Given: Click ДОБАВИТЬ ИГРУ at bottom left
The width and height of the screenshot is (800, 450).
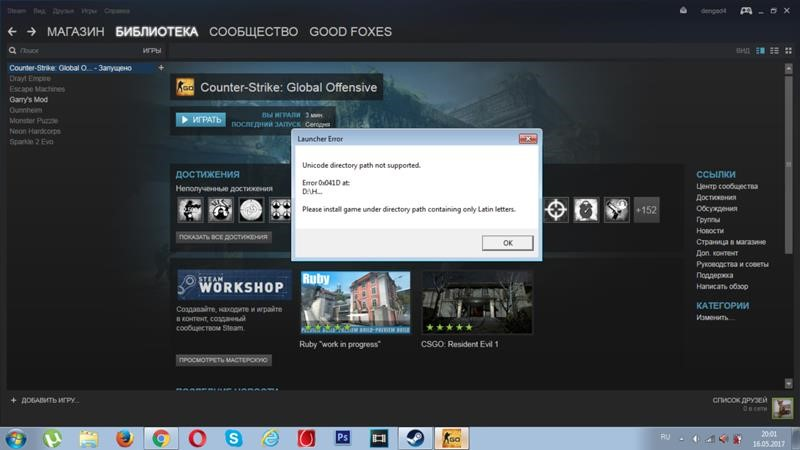Looking at the screenshot, I should 44,400.
